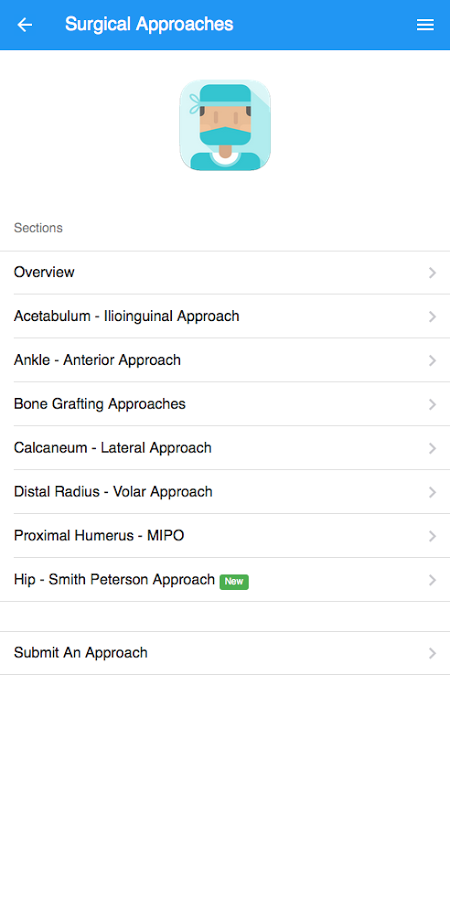Viewport: 450px width, 900px height.
Task: Open Ankle - Anterior Approach
Action: [225, 360]
